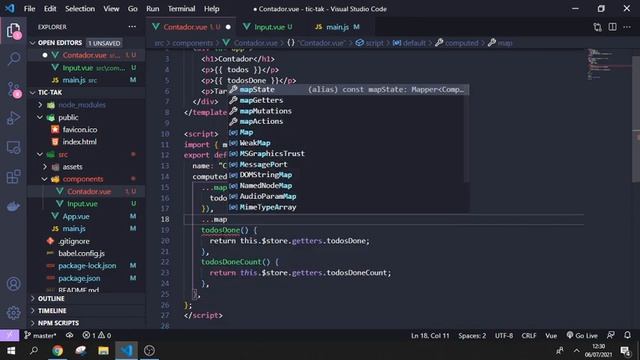This screenshot has width=640, height=360.
Task: Split the editor to the right
Action: click(612, 27)
